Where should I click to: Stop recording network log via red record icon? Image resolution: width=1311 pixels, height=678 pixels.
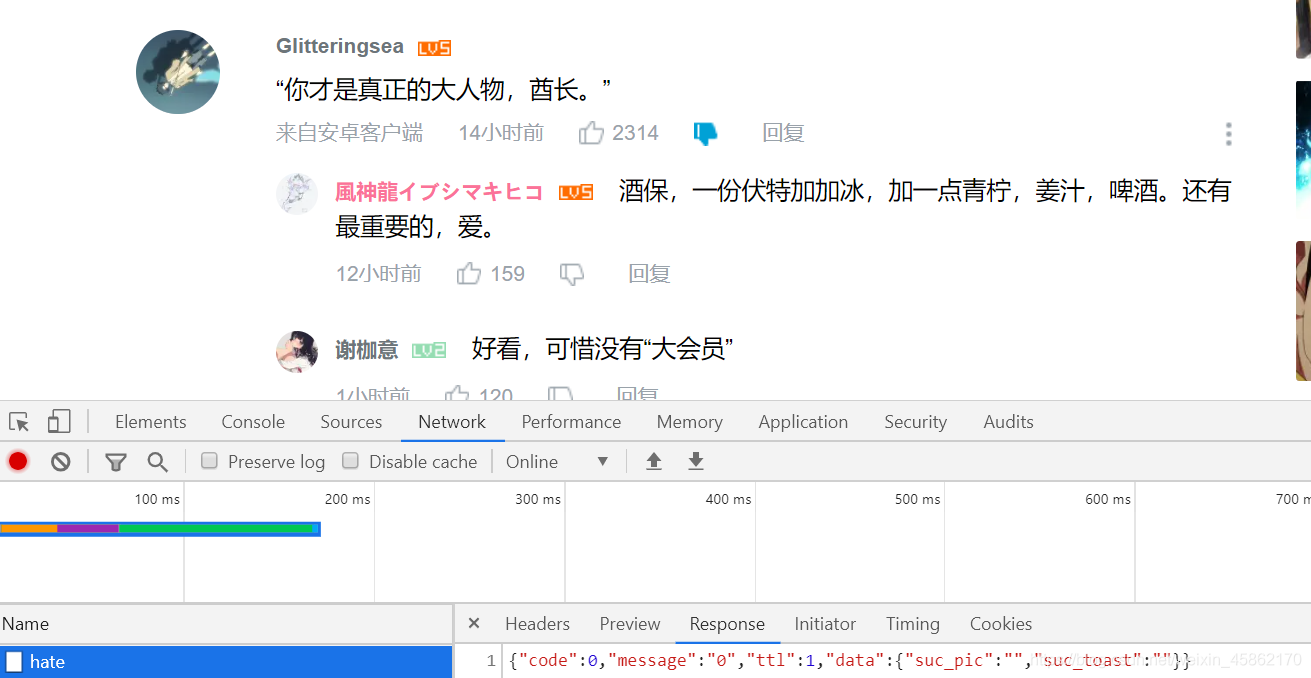click(20, 461)
